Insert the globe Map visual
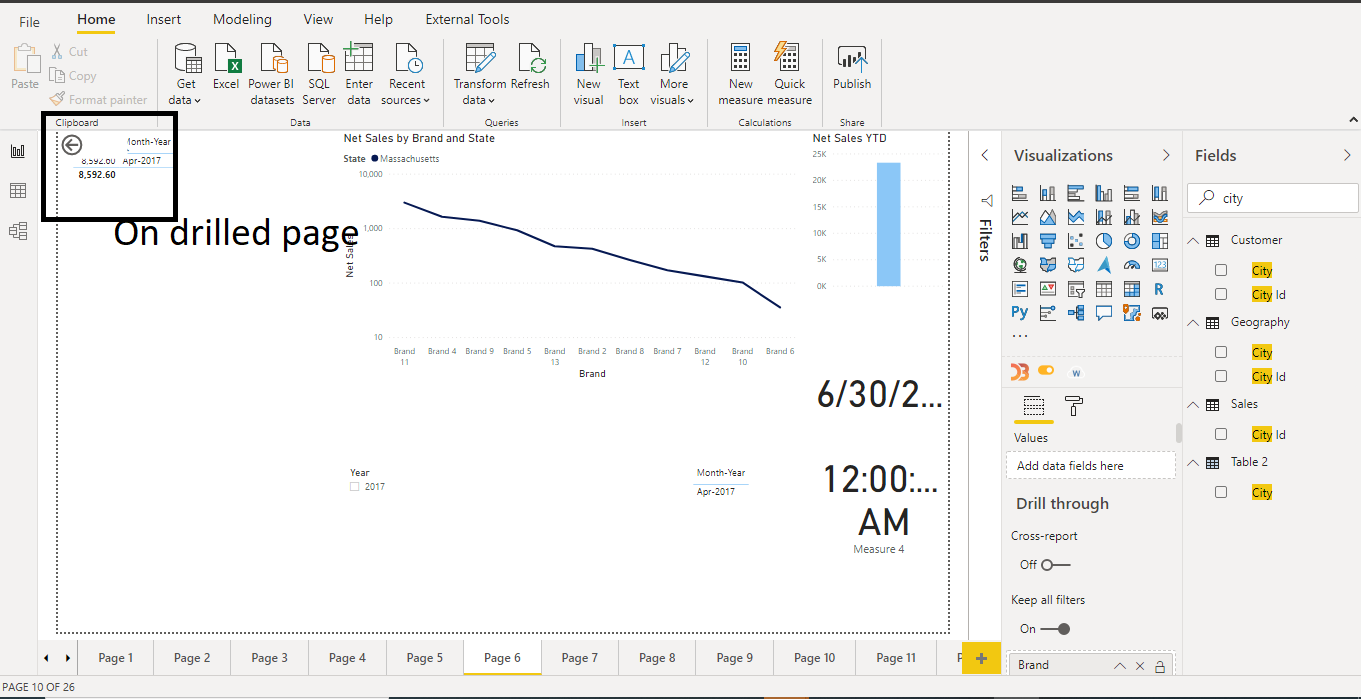Image resolution: width=1361 pixels, height=699 pixels. tap(1020, 265)
